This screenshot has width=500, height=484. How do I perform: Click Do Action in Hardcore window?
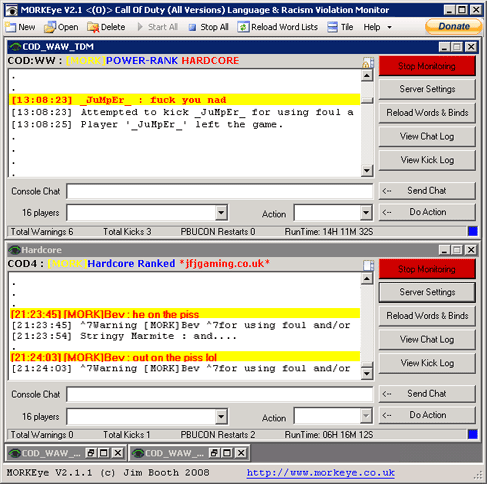[427, 415]
